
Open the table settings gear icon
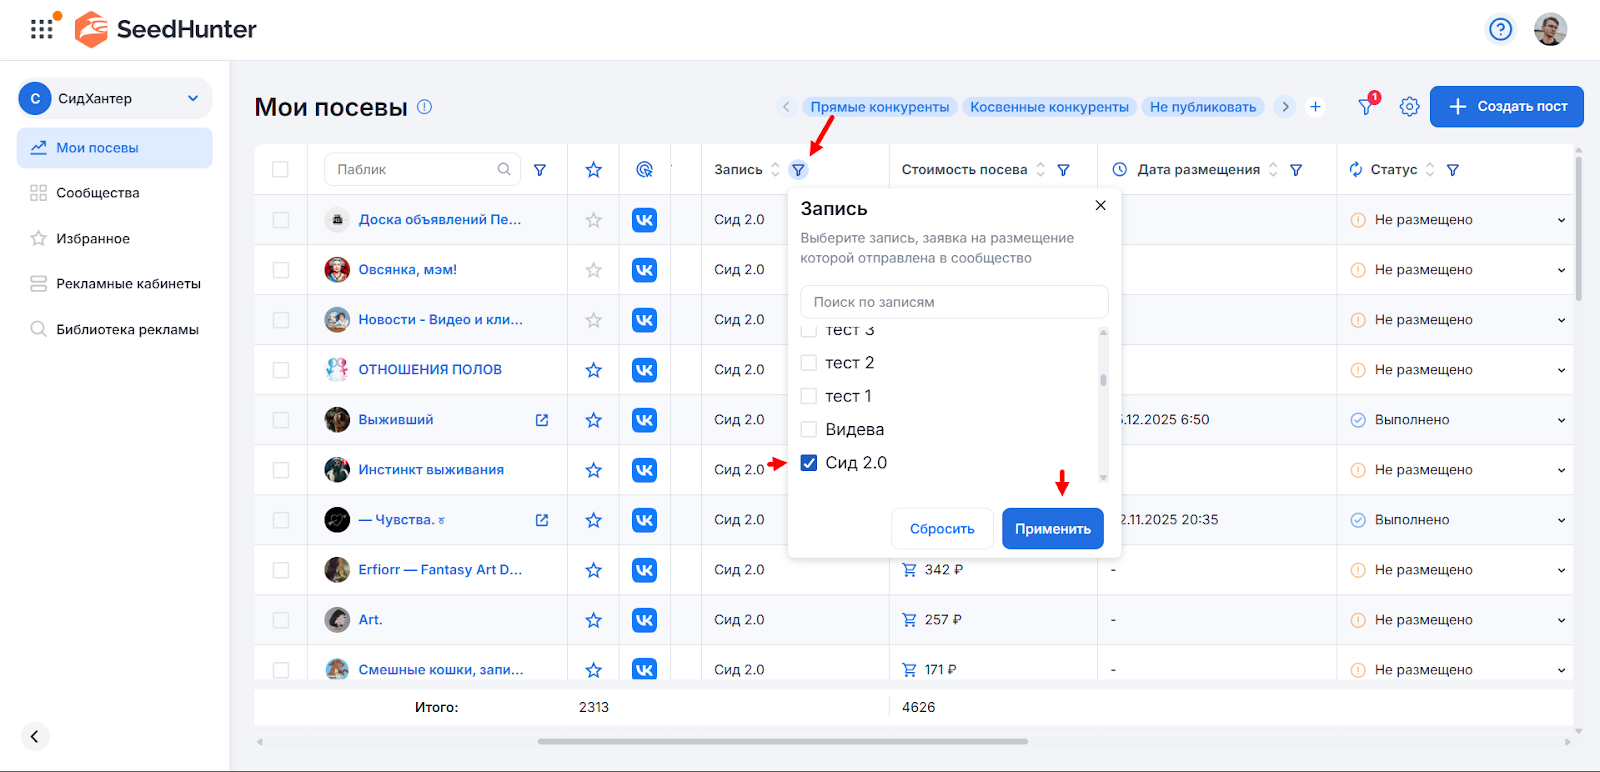click(1409, 106)
